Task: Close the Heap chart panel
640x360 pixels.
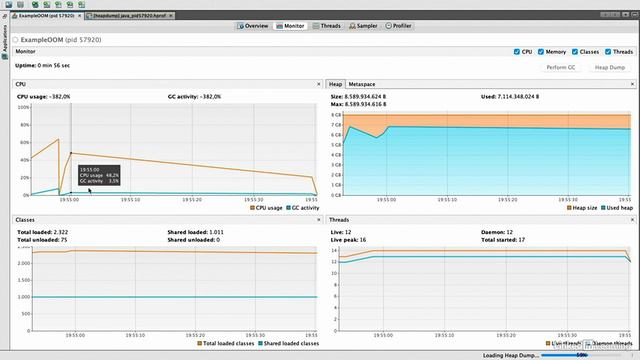Action: point(632,84)
